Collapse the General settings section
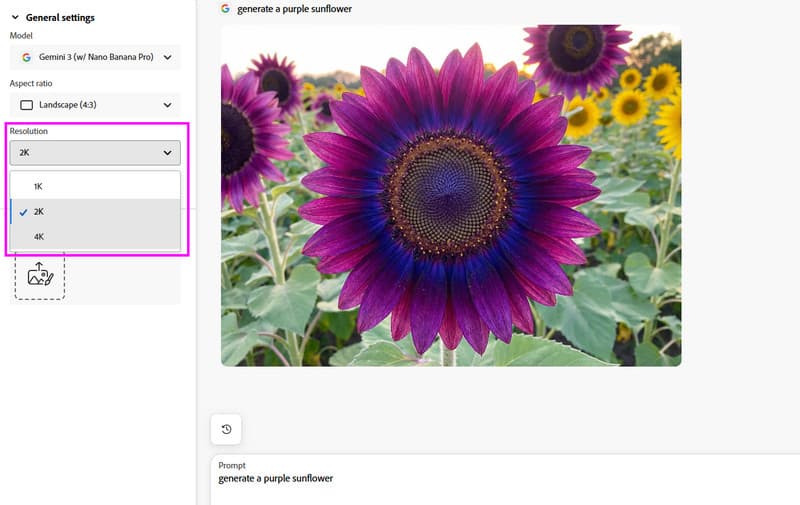Screen dimensions: 800x505 (15, 17)
